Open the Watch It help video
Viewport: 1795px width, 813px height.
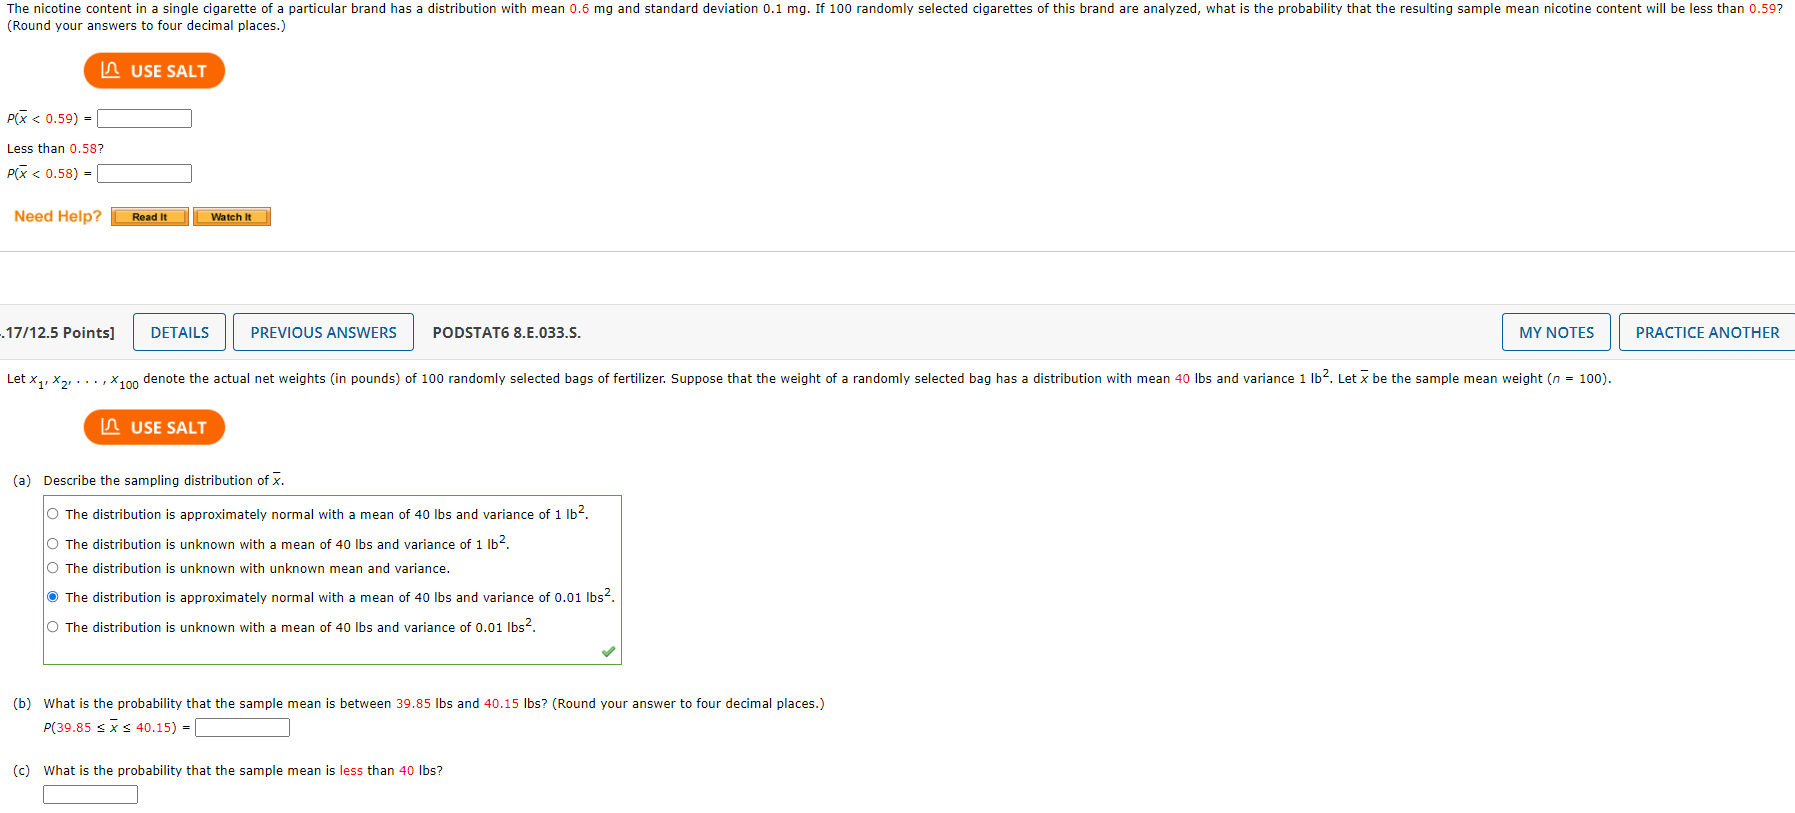(232, 217)
